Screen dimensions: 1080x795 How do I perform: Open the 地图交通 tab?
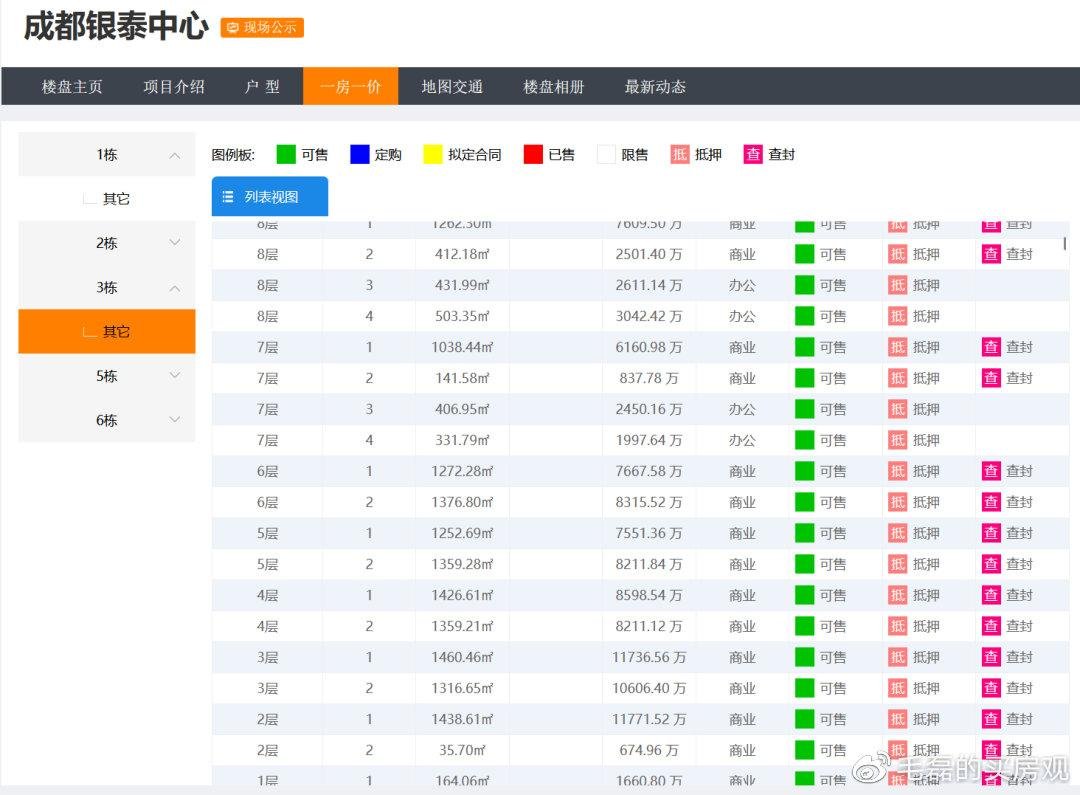(452, 87)
